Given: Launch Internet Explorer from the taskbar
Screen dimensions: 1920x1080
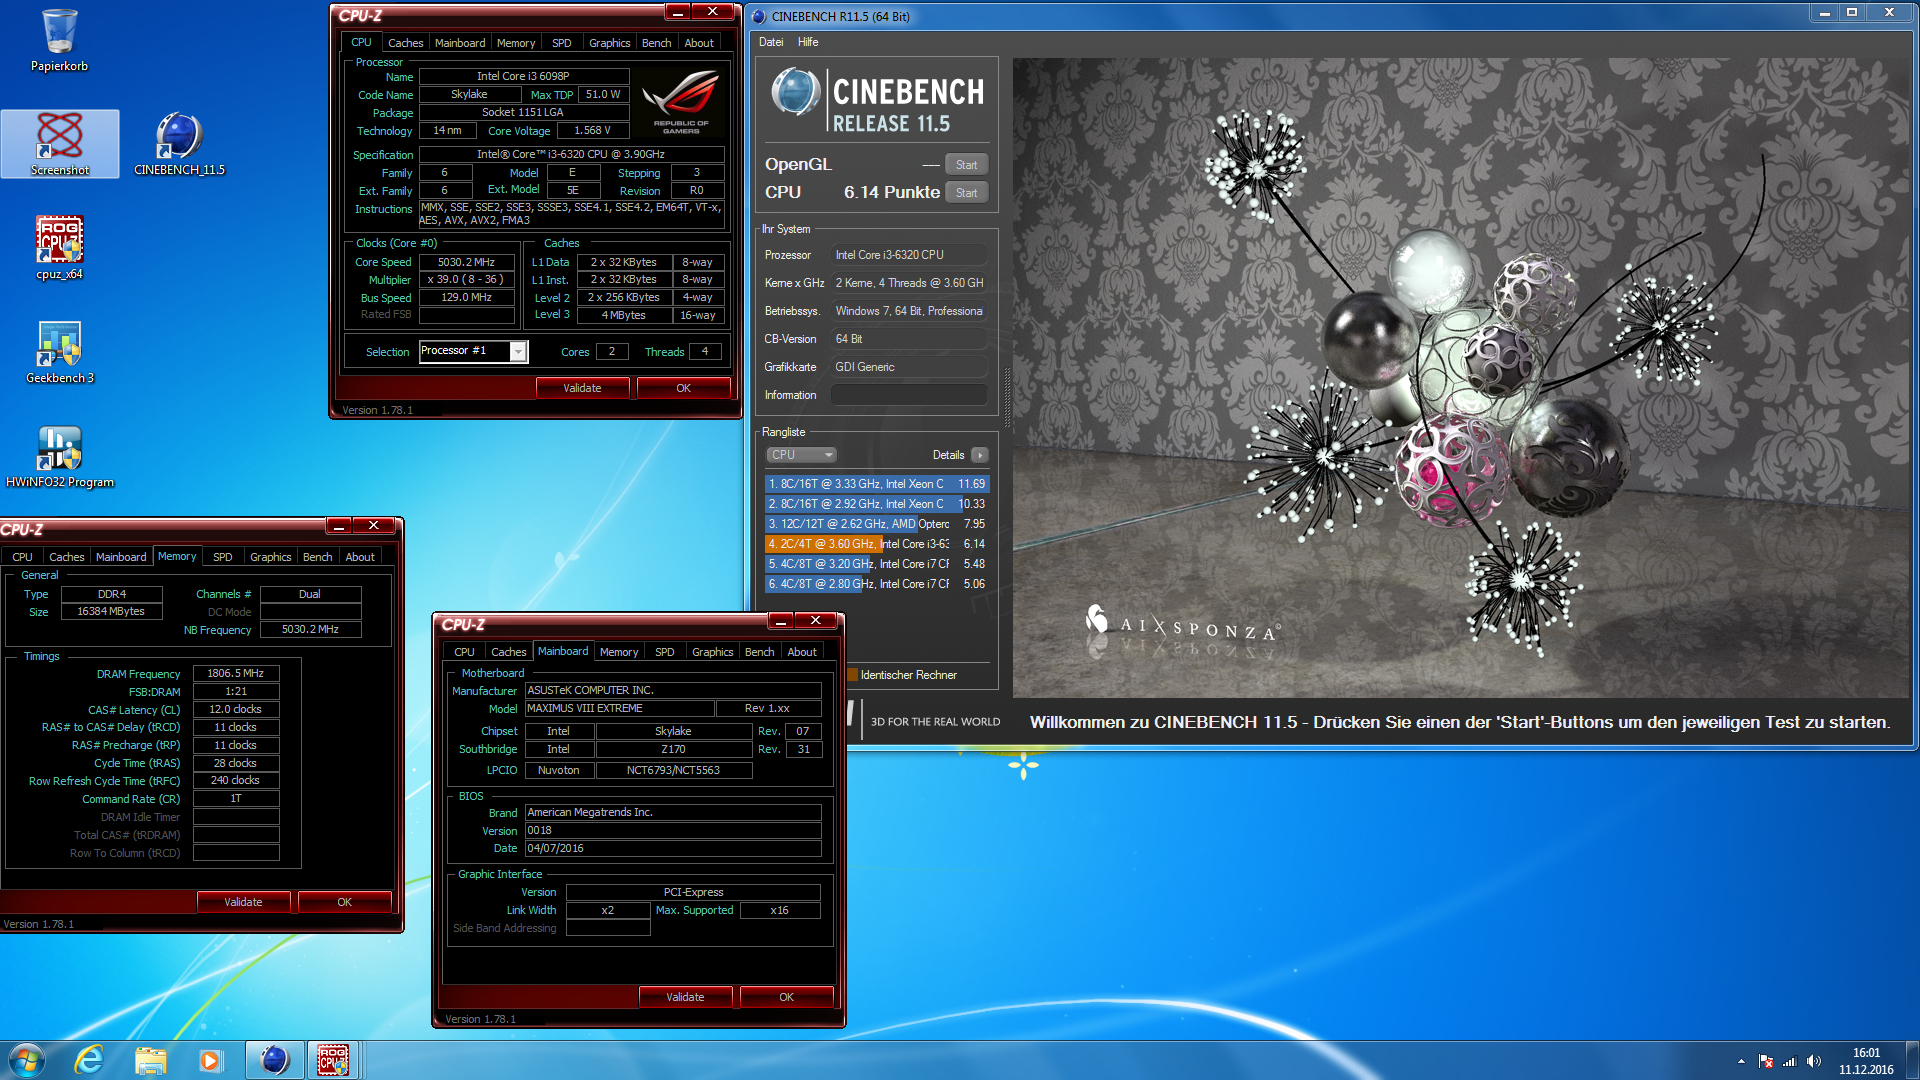Looking at the screenshot, I should pyautogui.click(x=90, y=1060).
